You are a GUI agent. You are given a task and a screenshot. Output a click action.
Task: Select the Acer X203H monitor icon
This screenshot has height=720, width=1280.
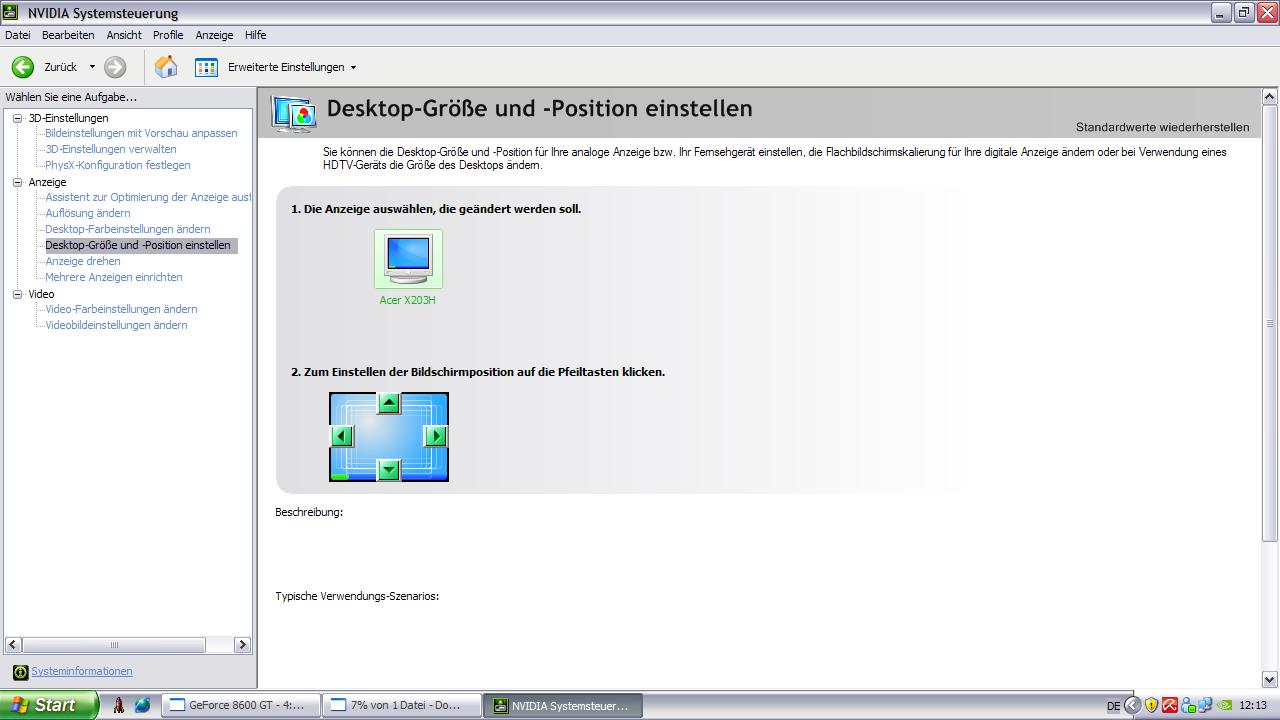click(x=408, y=259)
